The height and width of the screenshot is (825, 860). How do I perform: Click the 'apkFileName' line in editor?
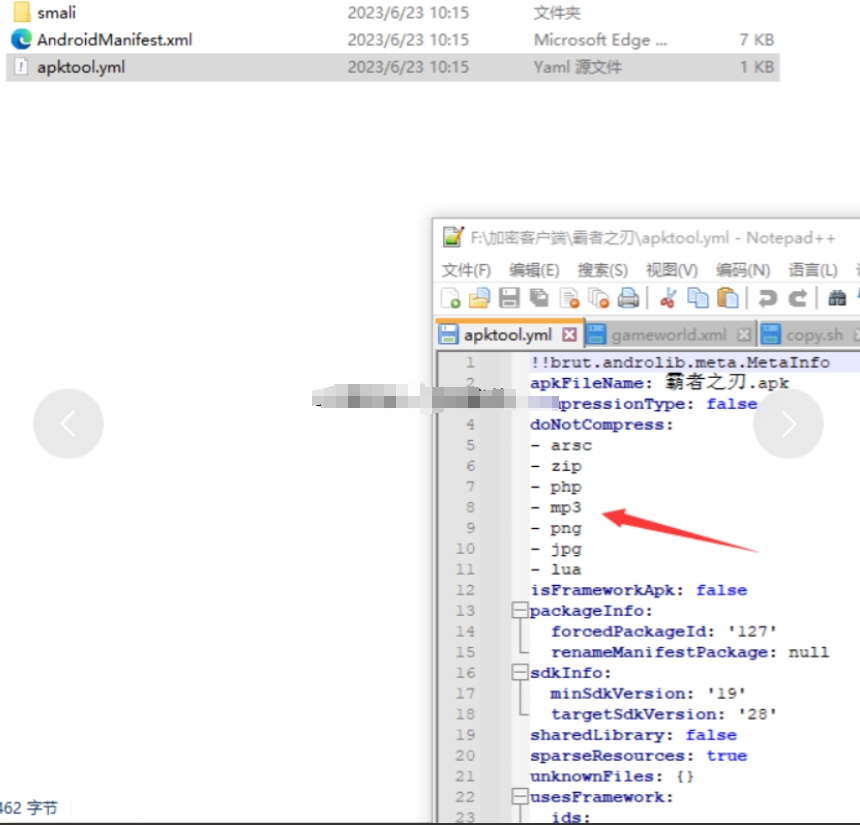(659, 382)
